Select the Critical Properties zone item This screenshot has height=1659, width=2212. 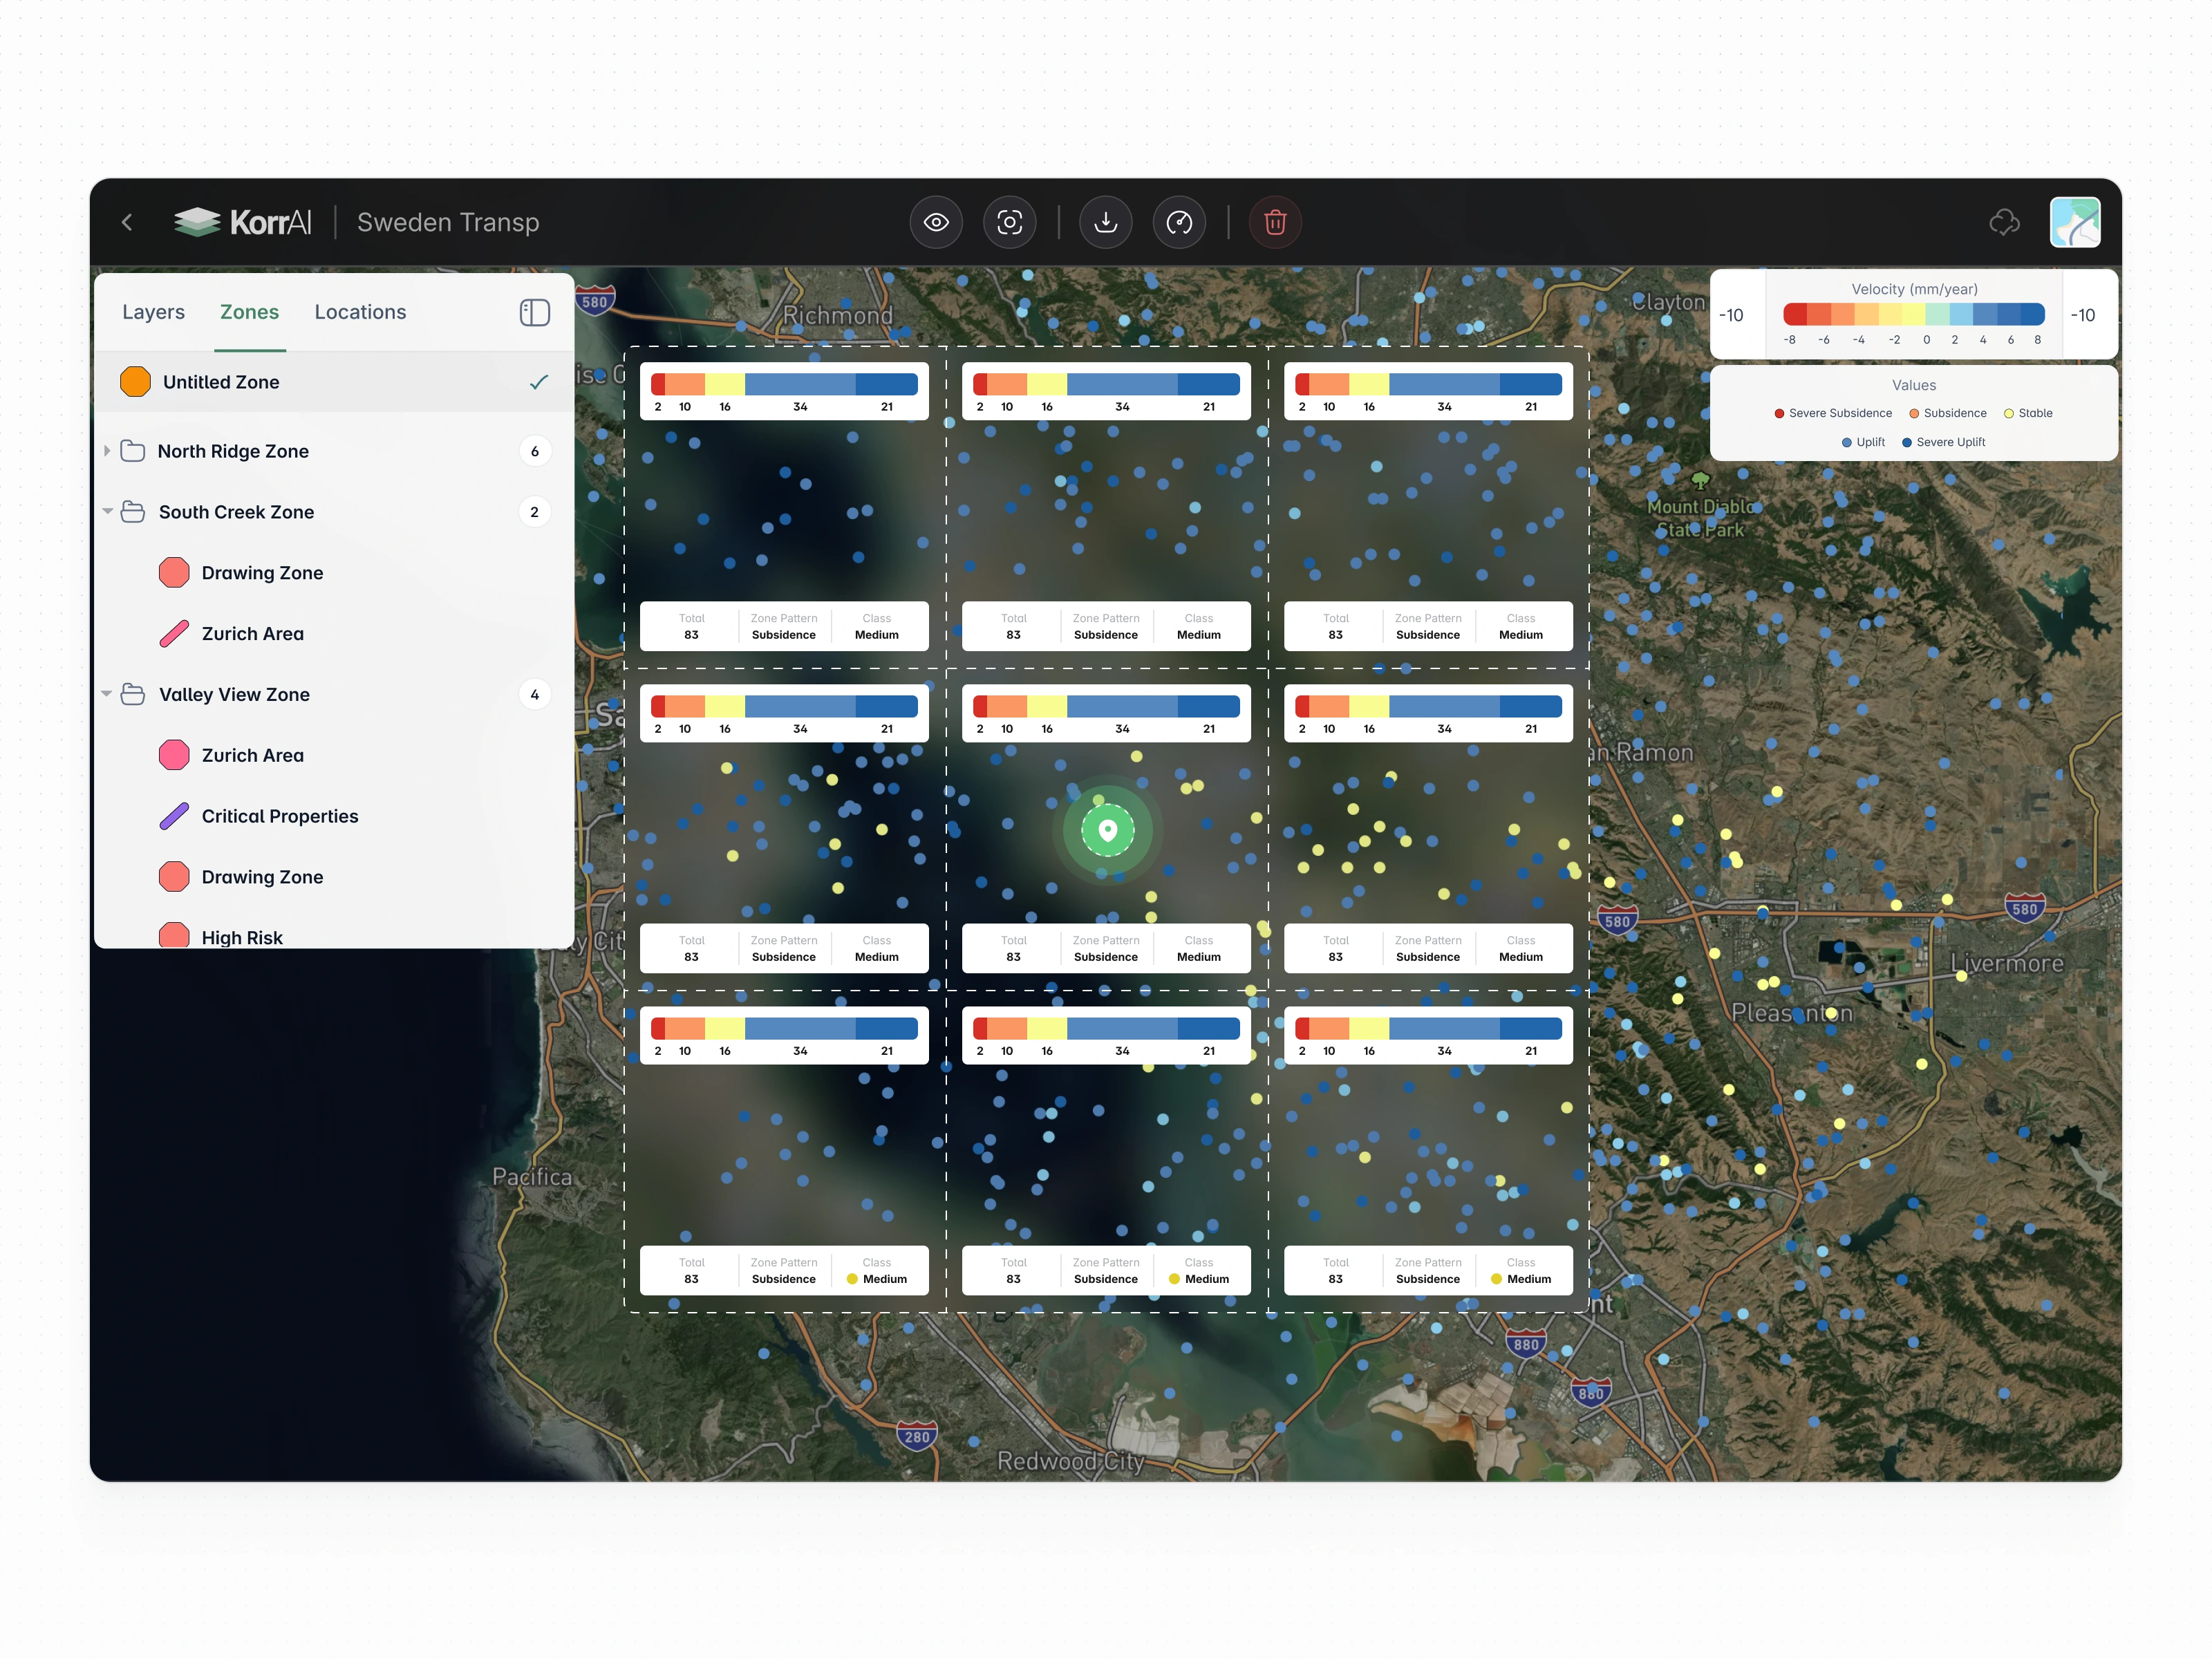pos(279,816)
